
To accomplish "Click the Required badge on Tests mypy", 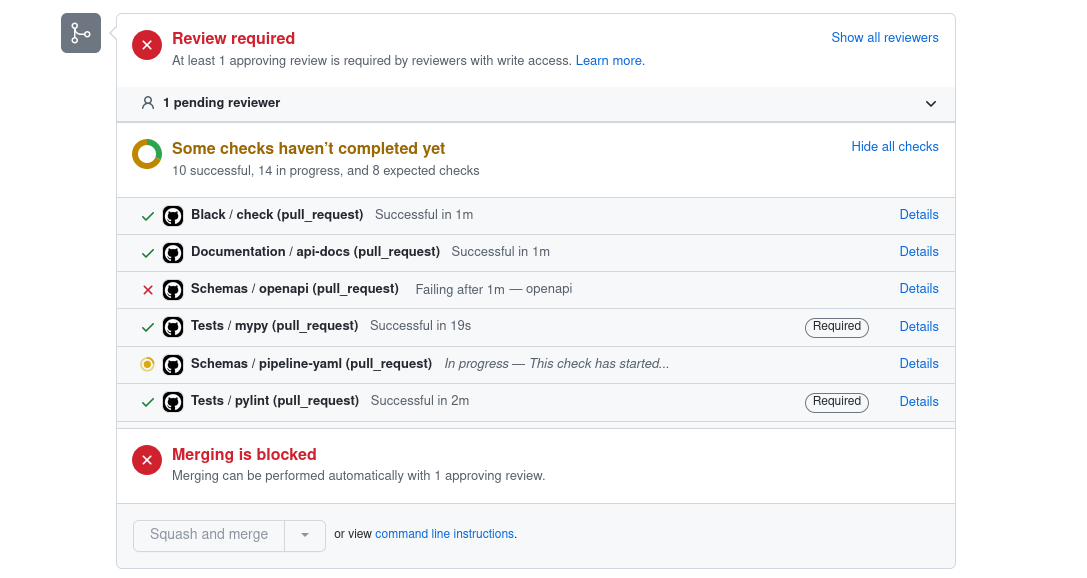I will click(836, 326).
